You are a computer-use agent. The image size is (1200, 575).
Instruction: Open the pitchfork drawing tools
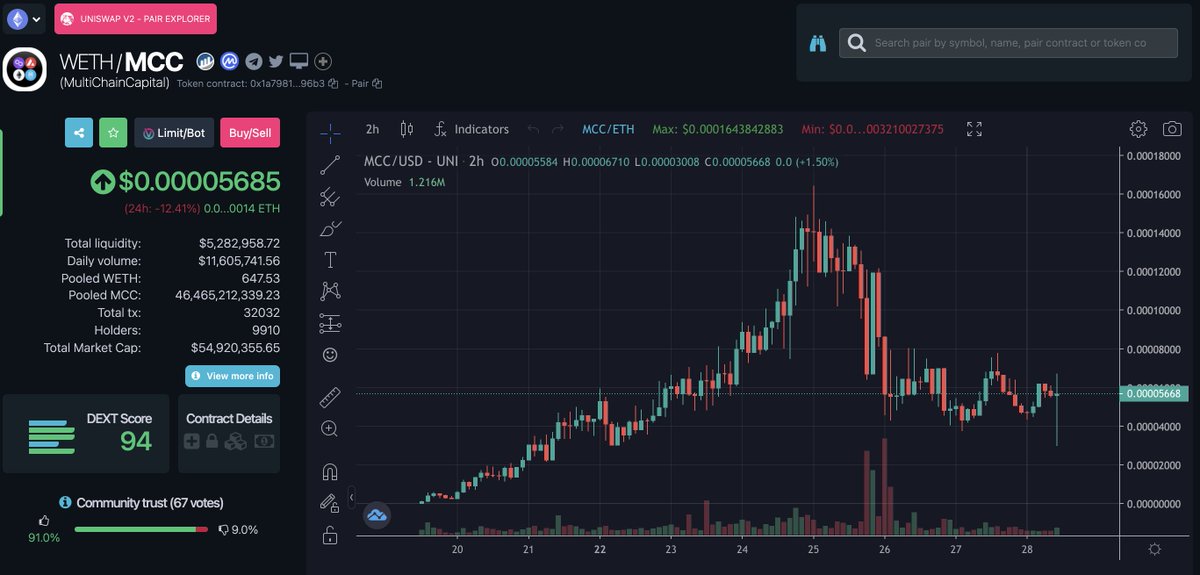(x=330, y=198)
